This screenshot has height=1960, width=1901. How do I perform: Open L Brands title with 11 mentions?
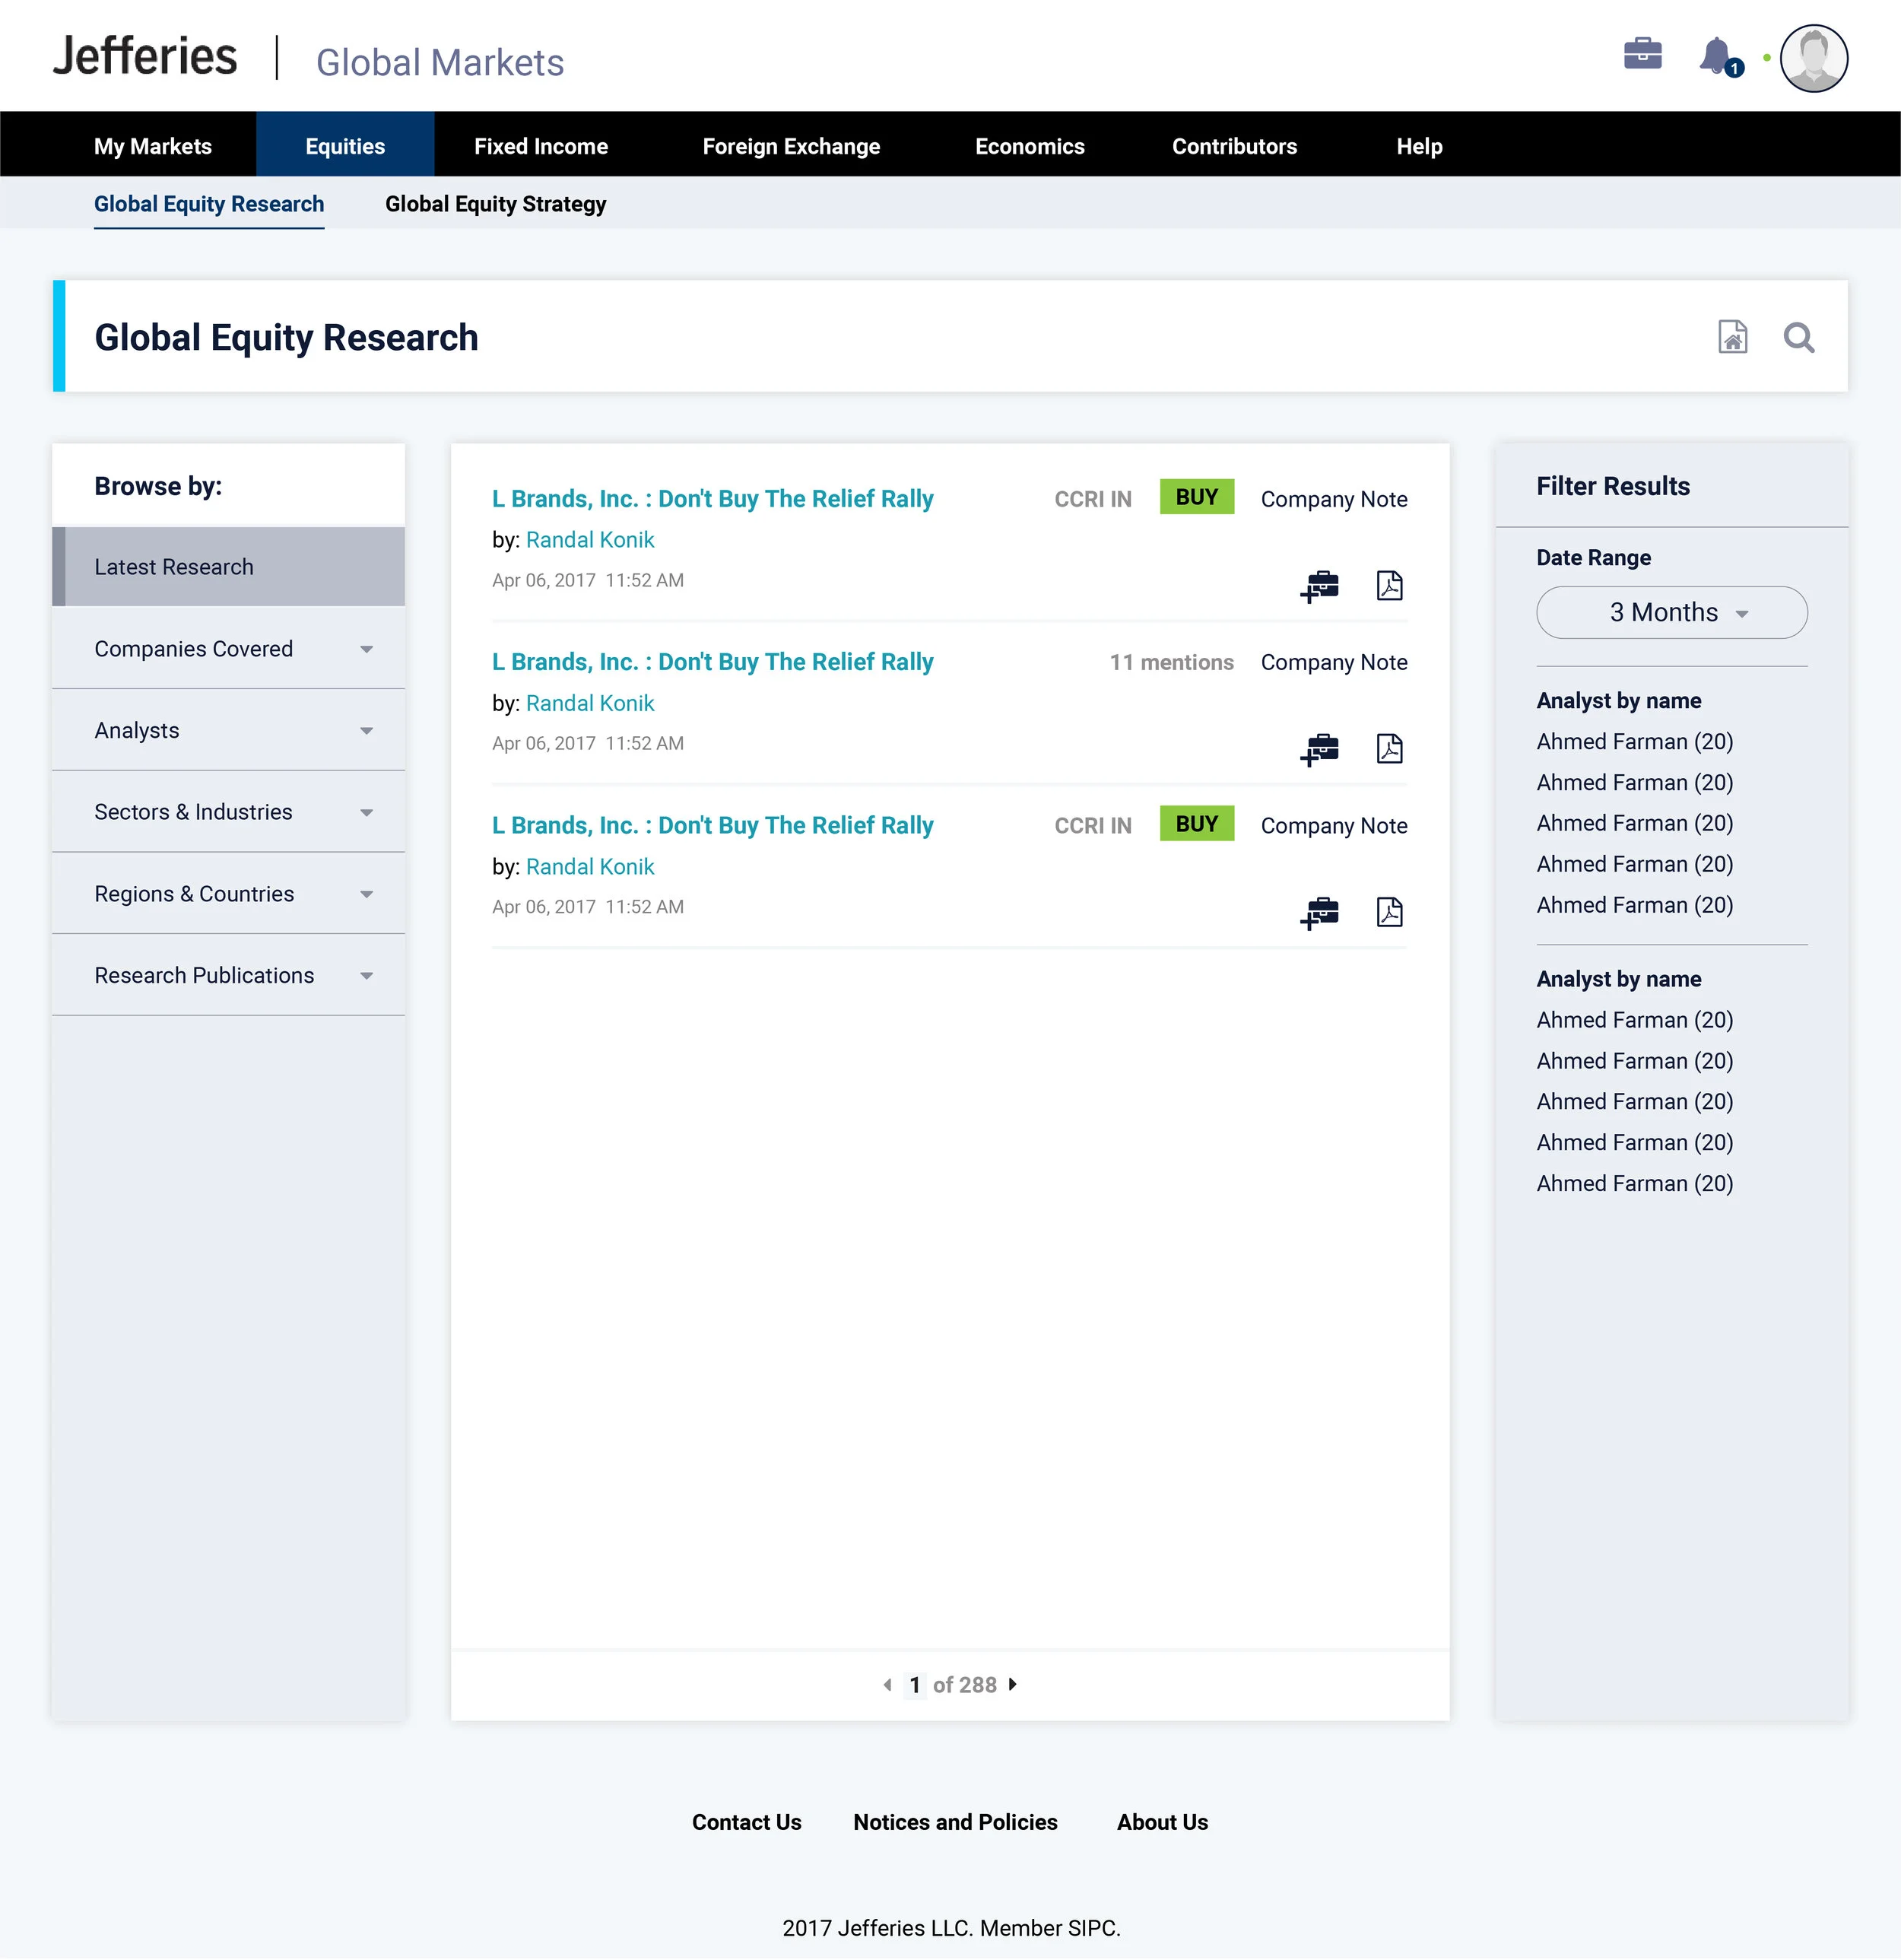click(712, 662)
